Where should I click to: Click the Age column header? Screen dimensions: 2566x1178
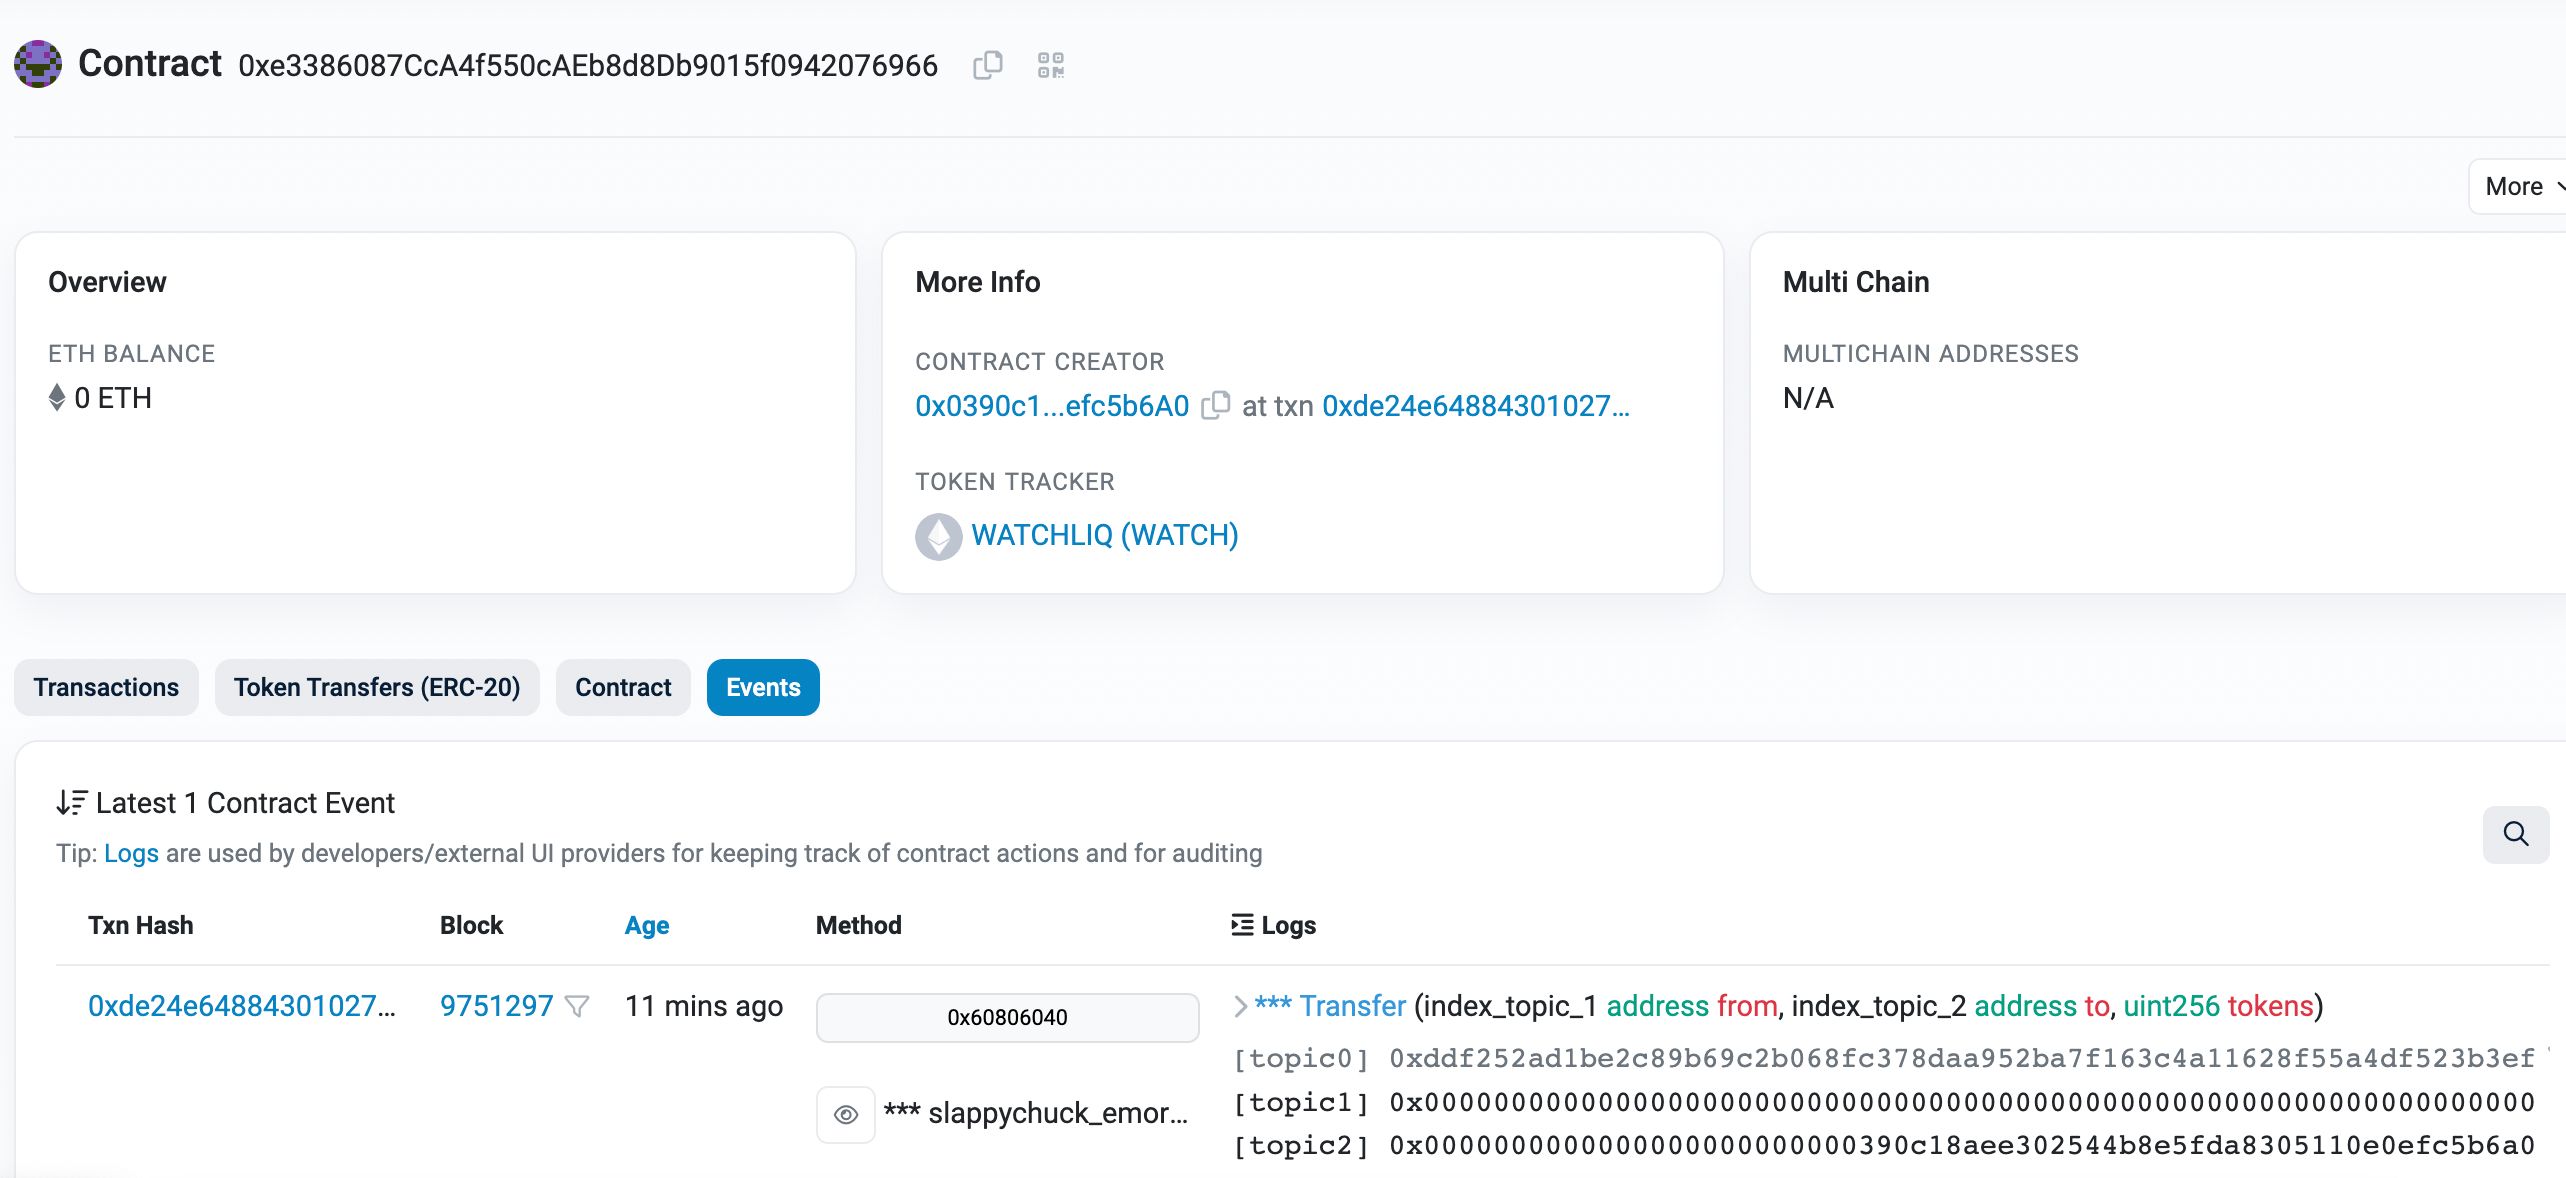647,925
